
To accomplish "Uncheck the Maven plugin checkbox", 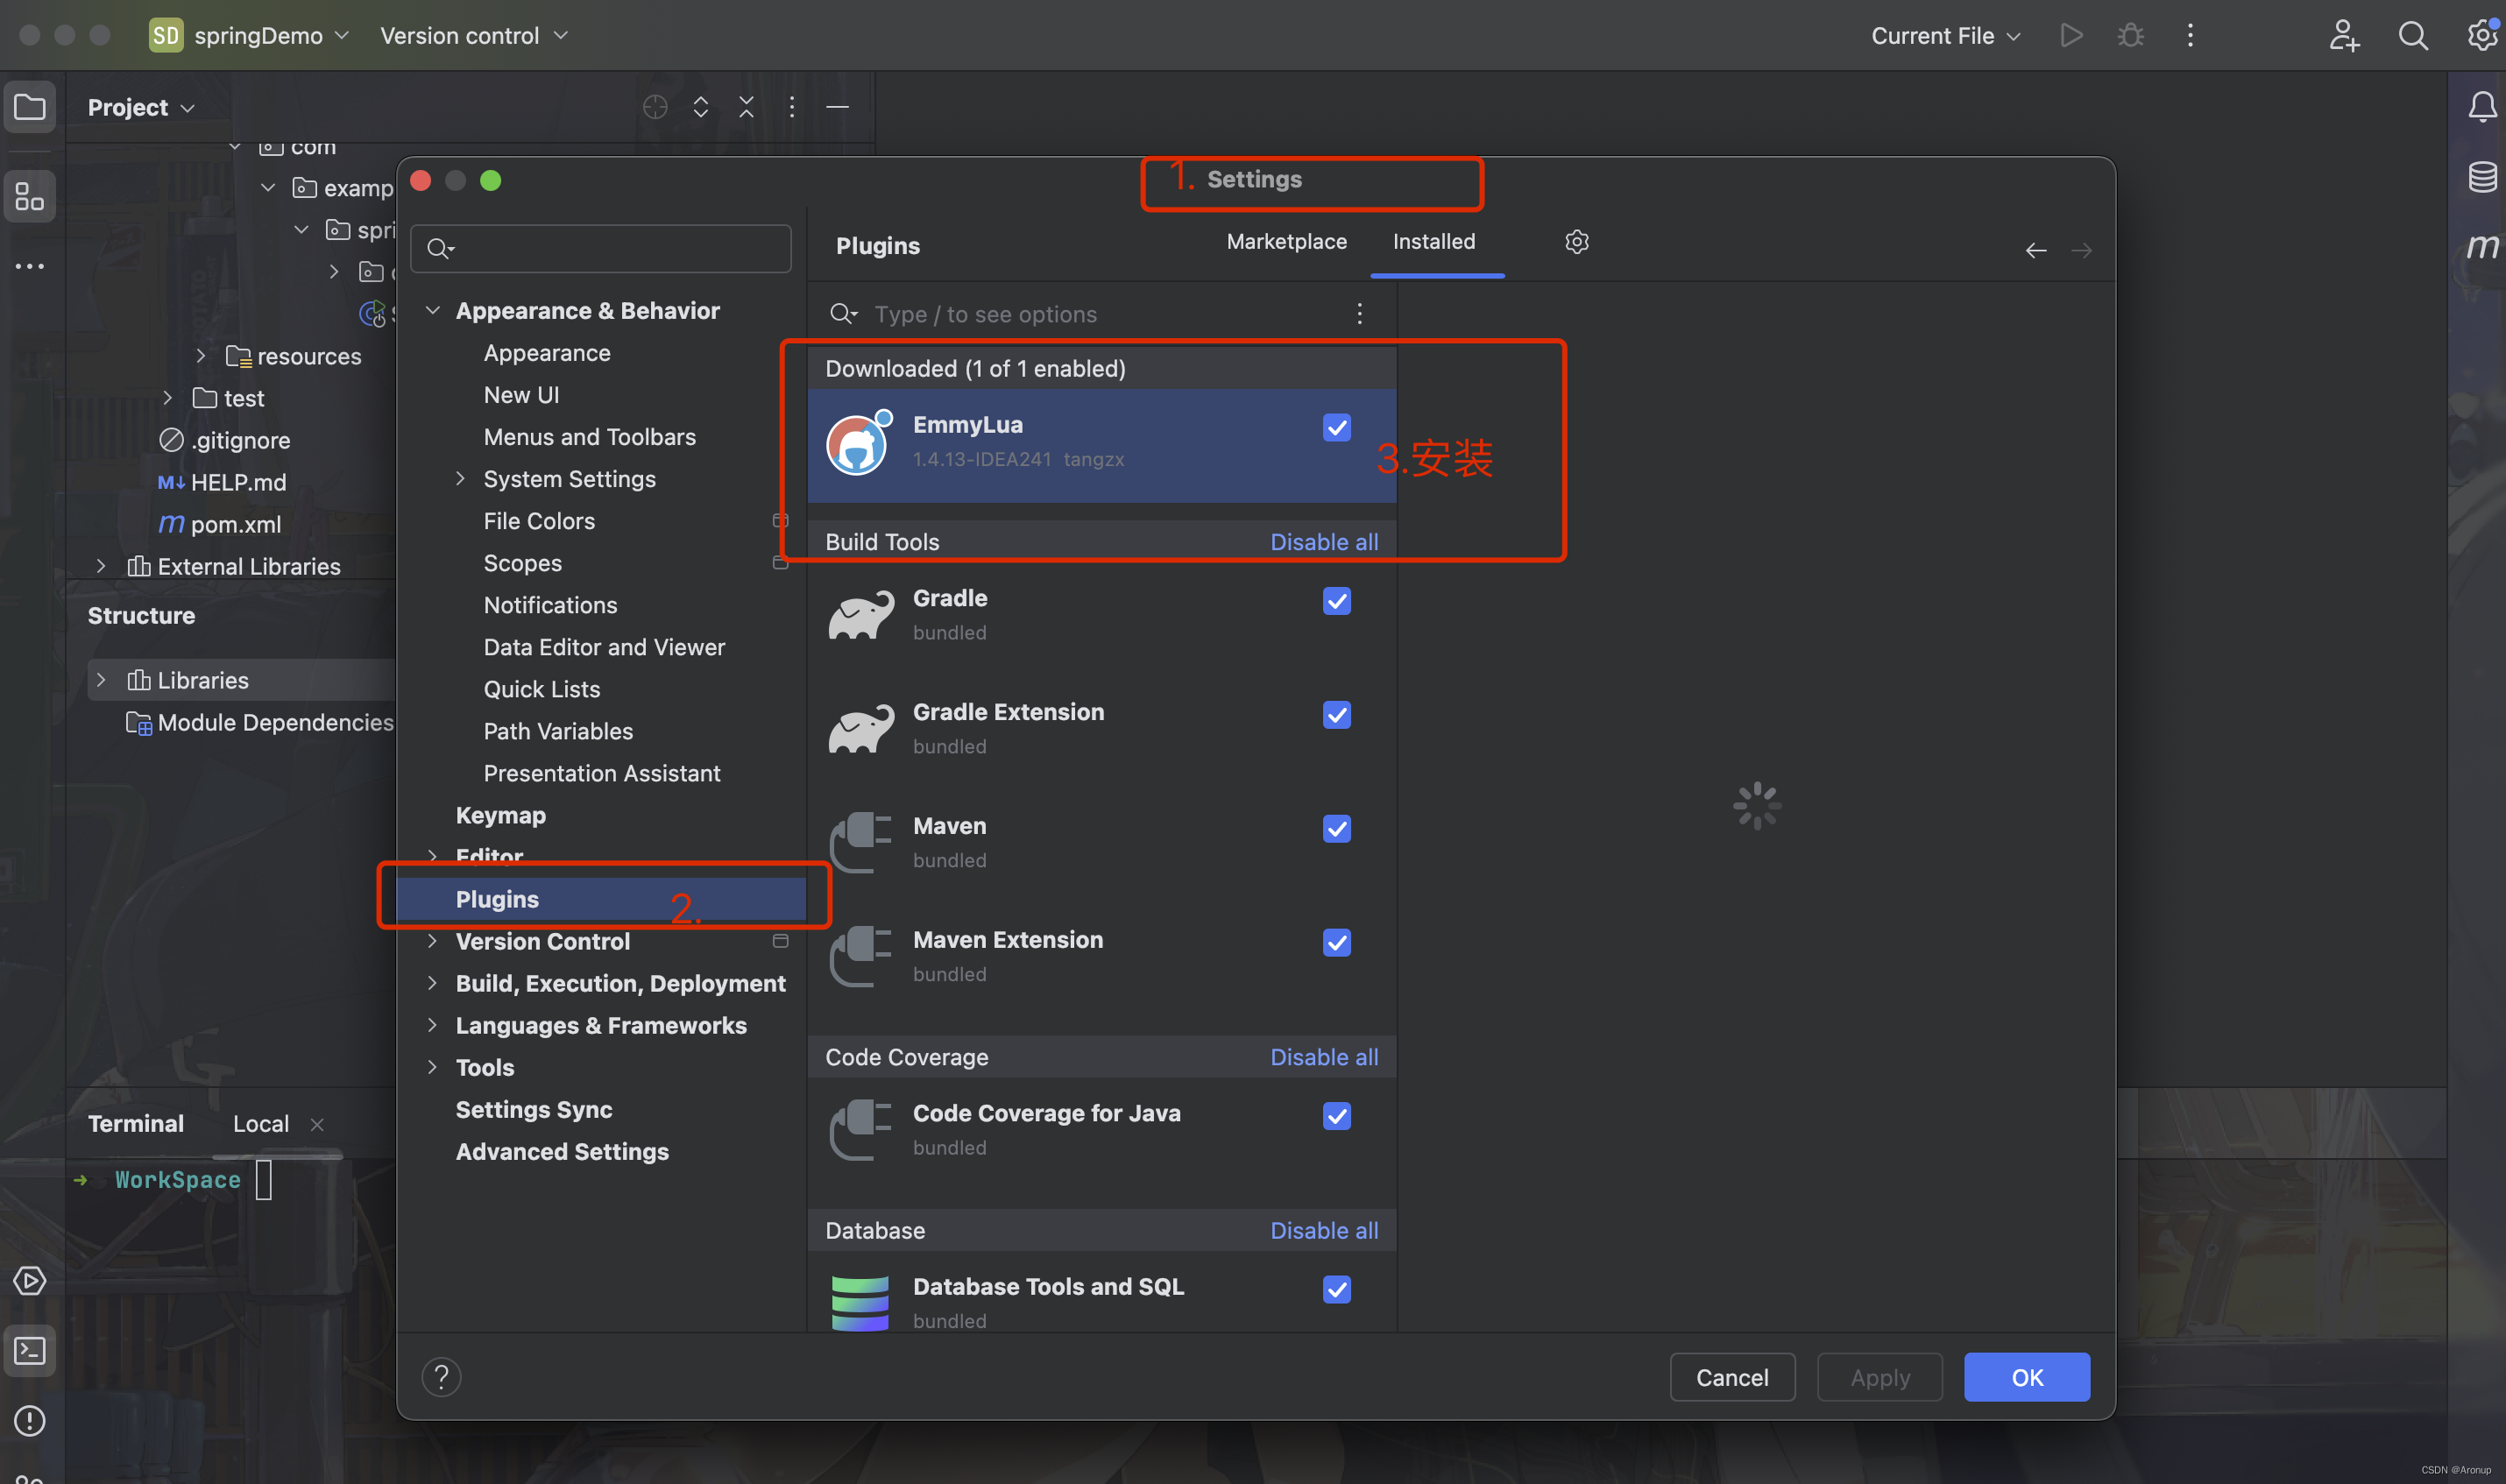I will click(1337, 829).
